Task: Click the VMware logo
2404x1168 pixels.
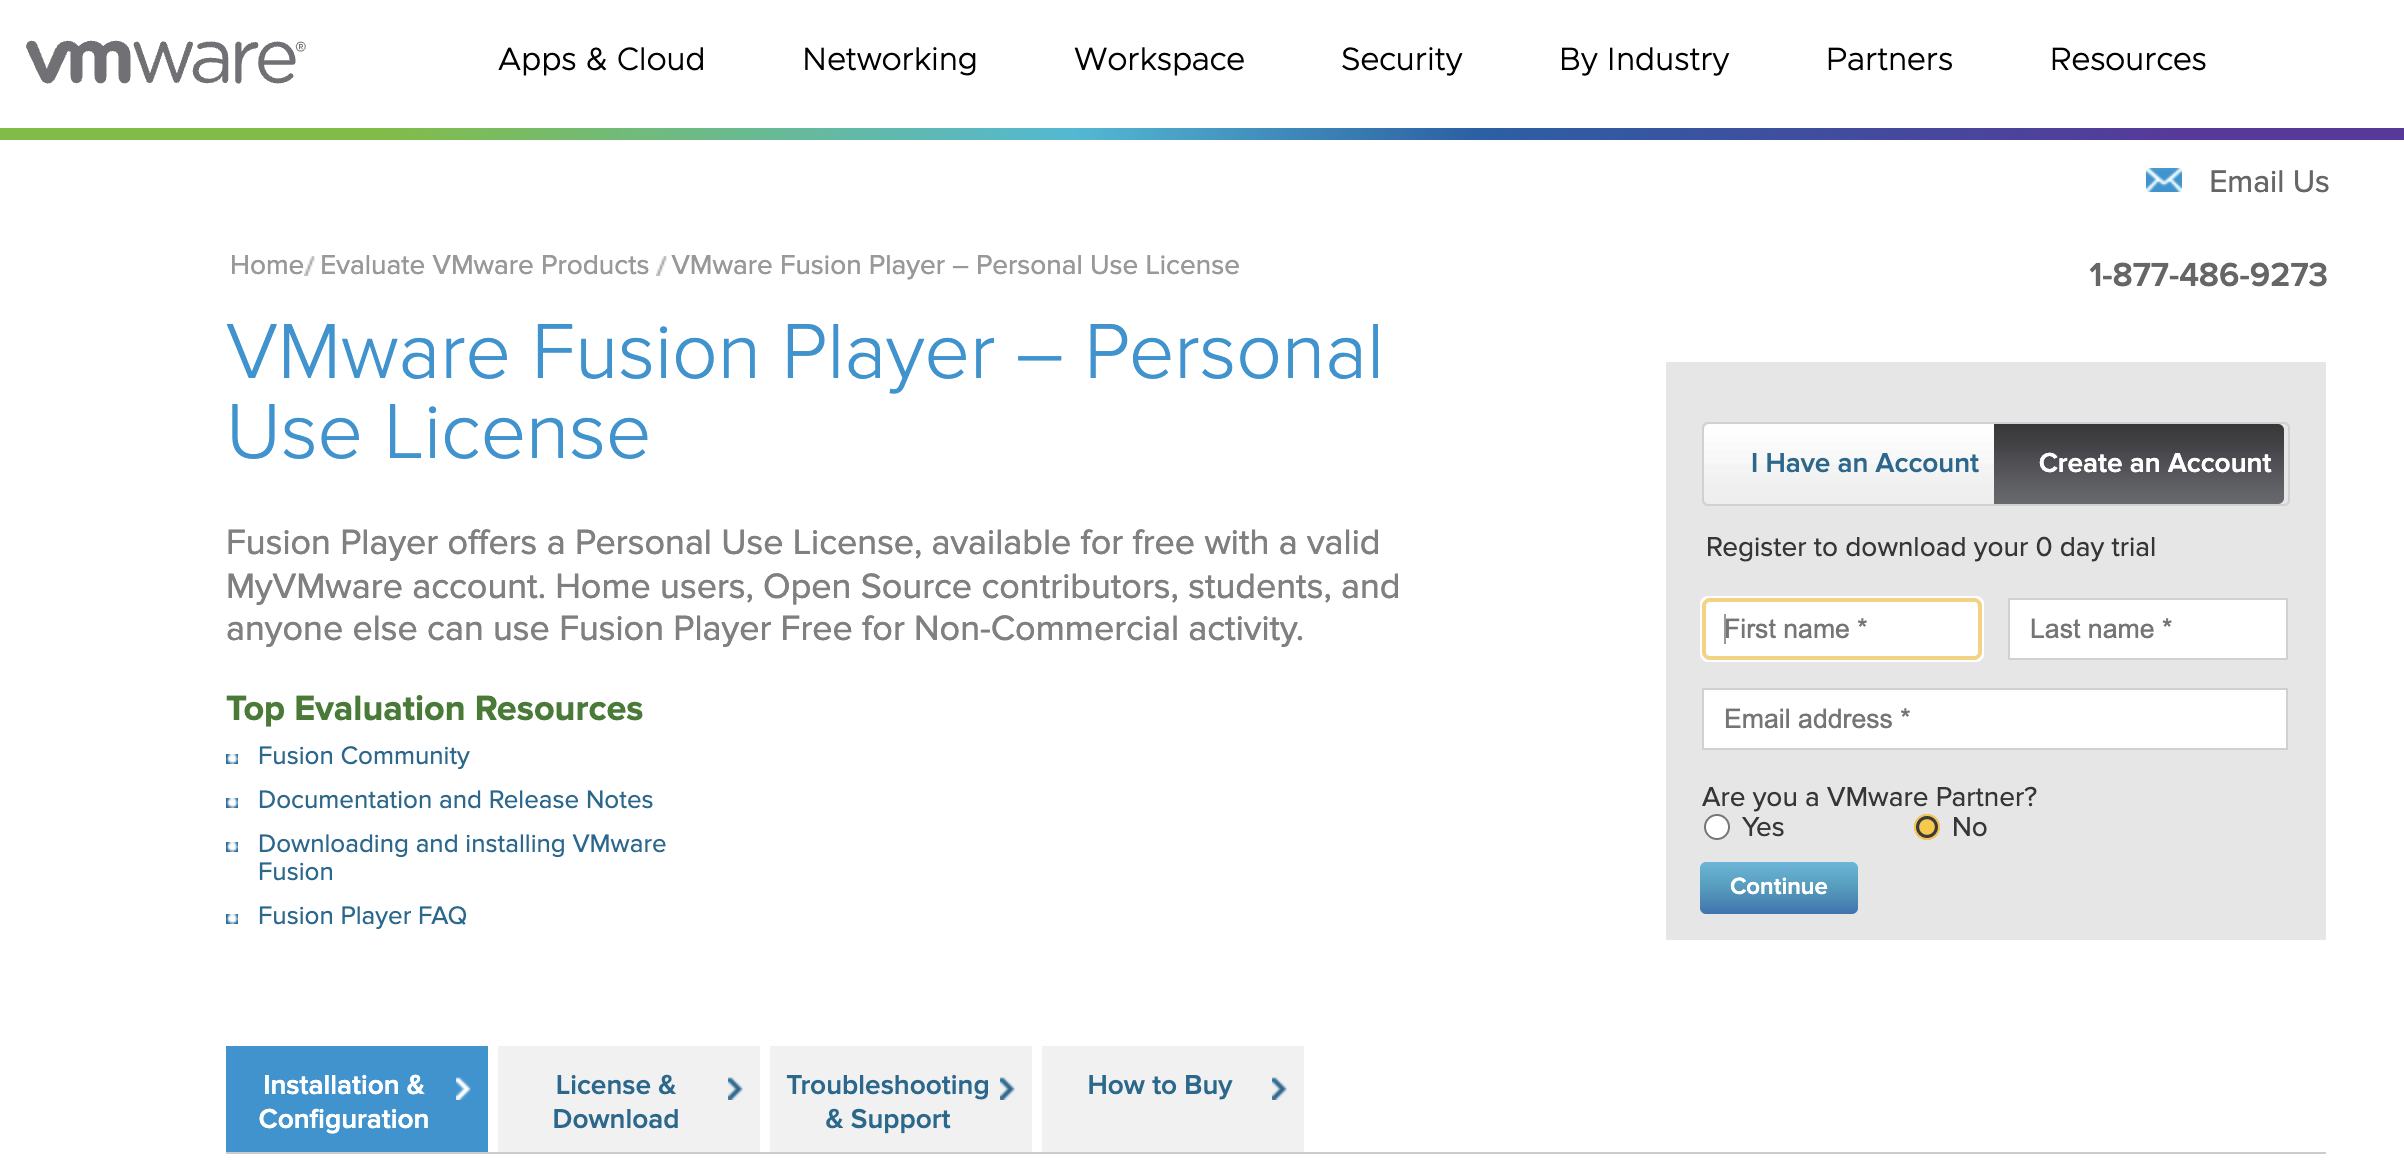Action: 165,62
